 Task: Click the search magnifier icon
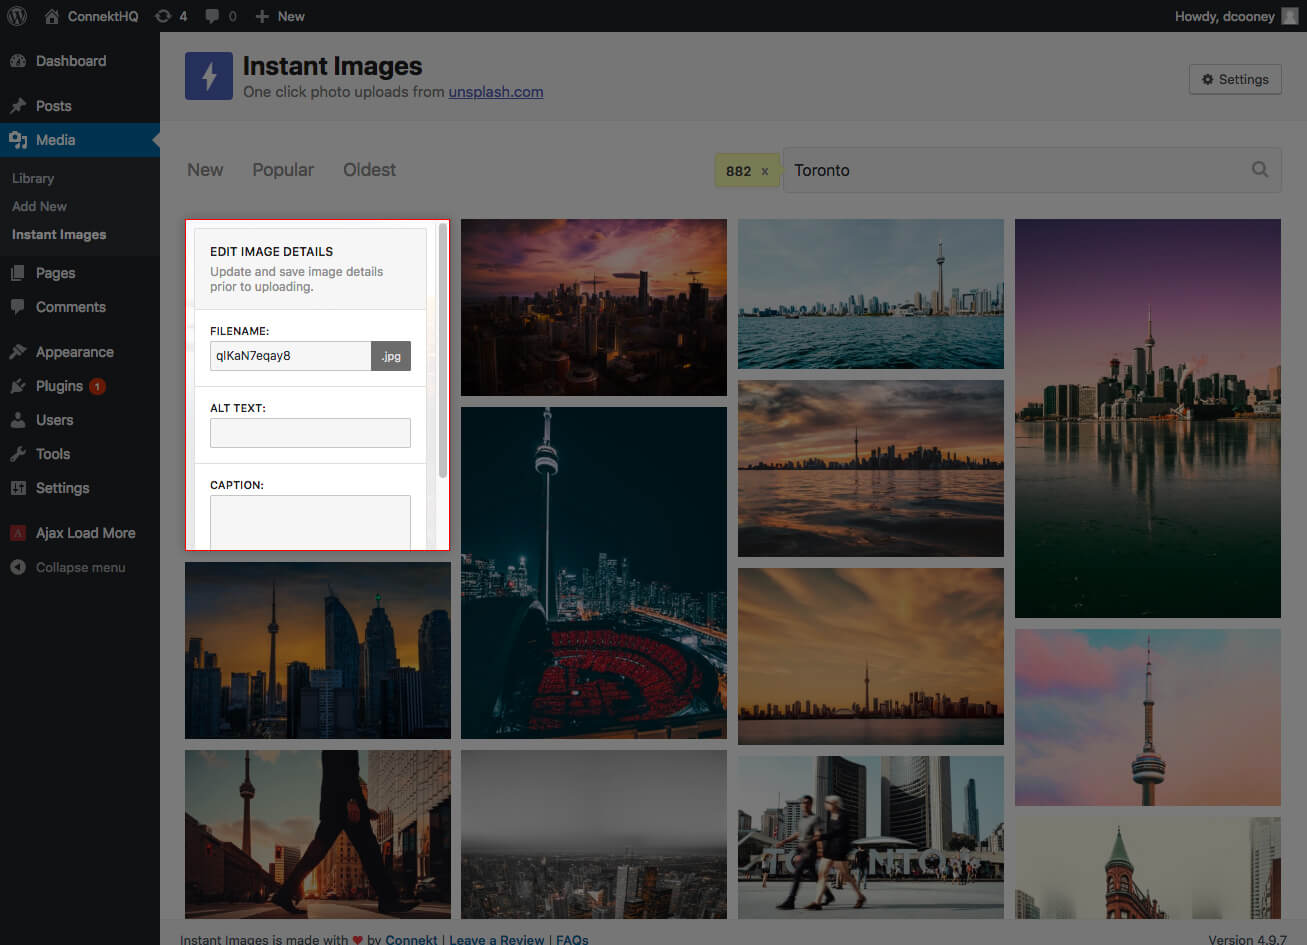(x=1260, y=170)
